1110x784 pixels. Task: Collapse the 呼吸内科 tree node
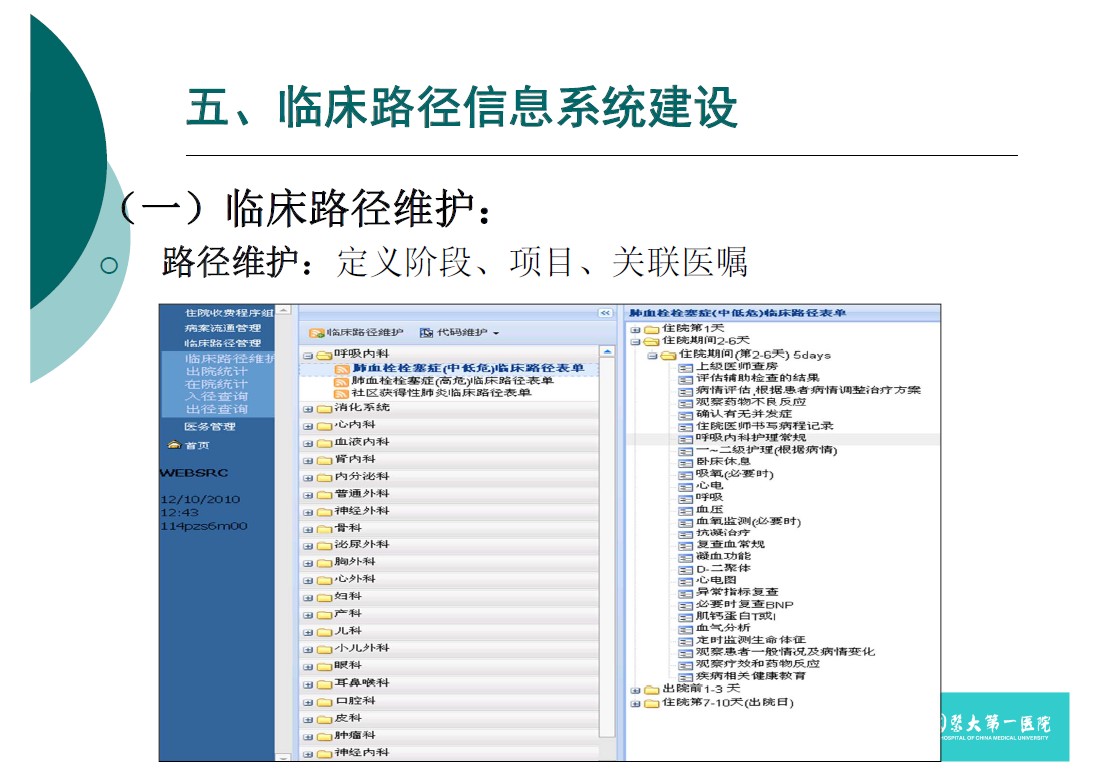pyautogui.click(x=308, y=355)
